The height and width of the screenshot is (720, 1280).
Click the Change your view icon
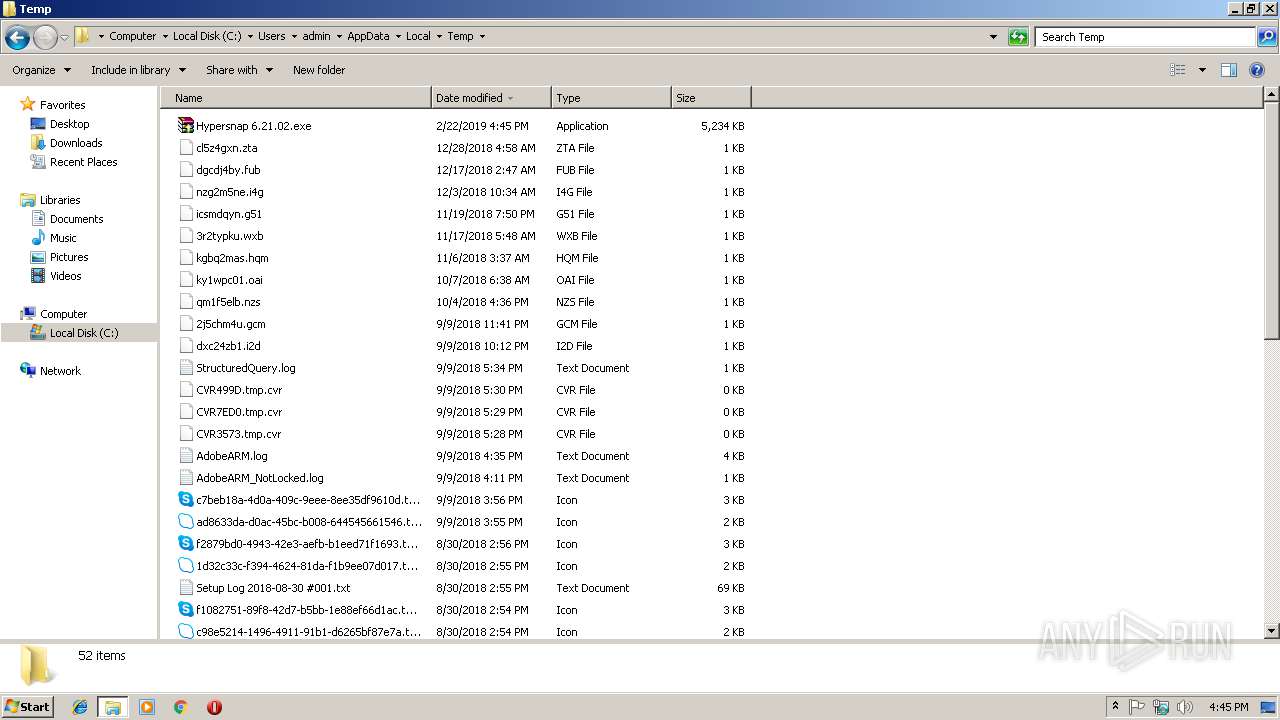point(1178,70)
